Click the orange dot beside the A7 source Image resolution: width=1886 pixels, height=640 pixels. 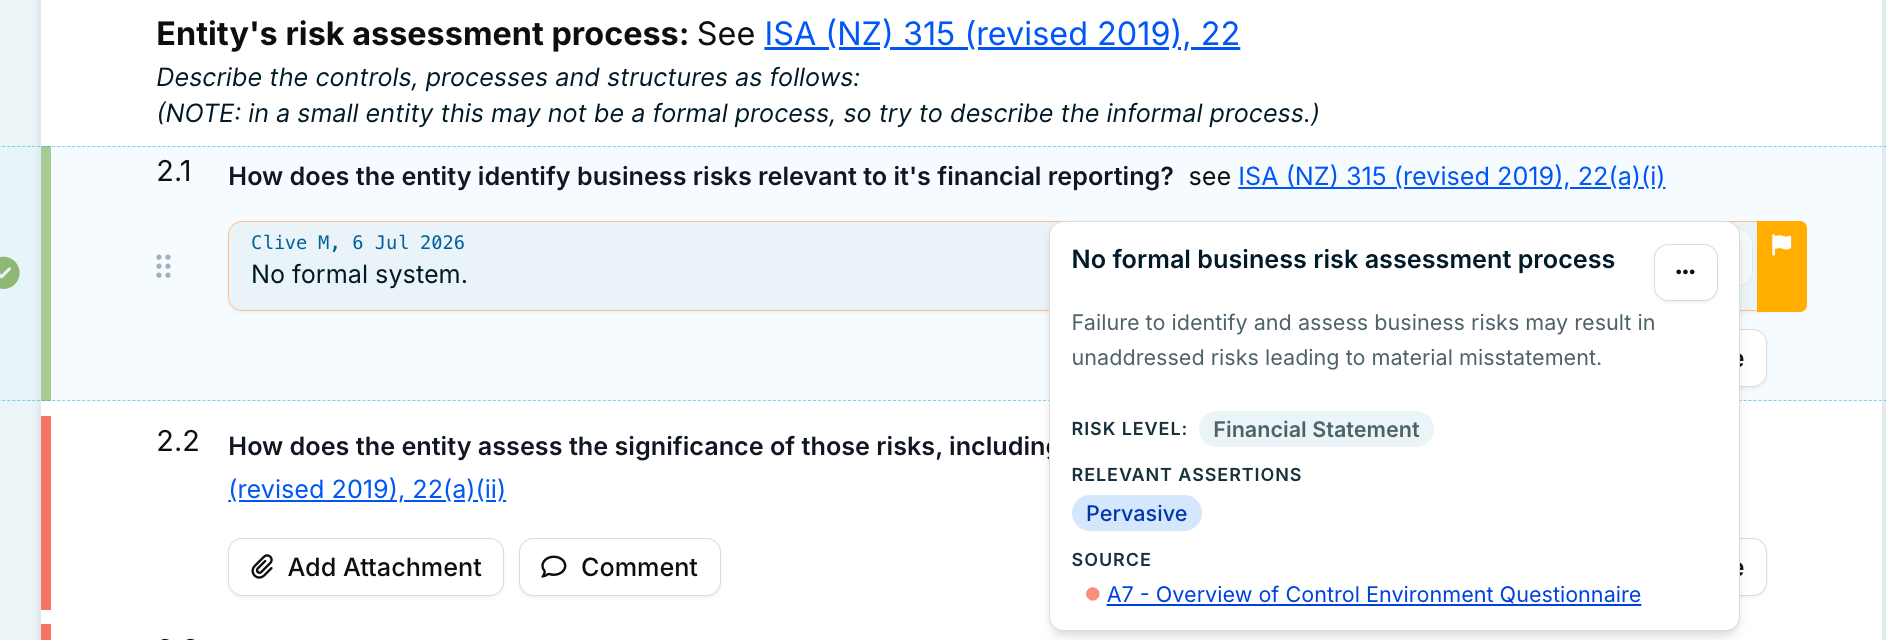tap(1092, 594)
